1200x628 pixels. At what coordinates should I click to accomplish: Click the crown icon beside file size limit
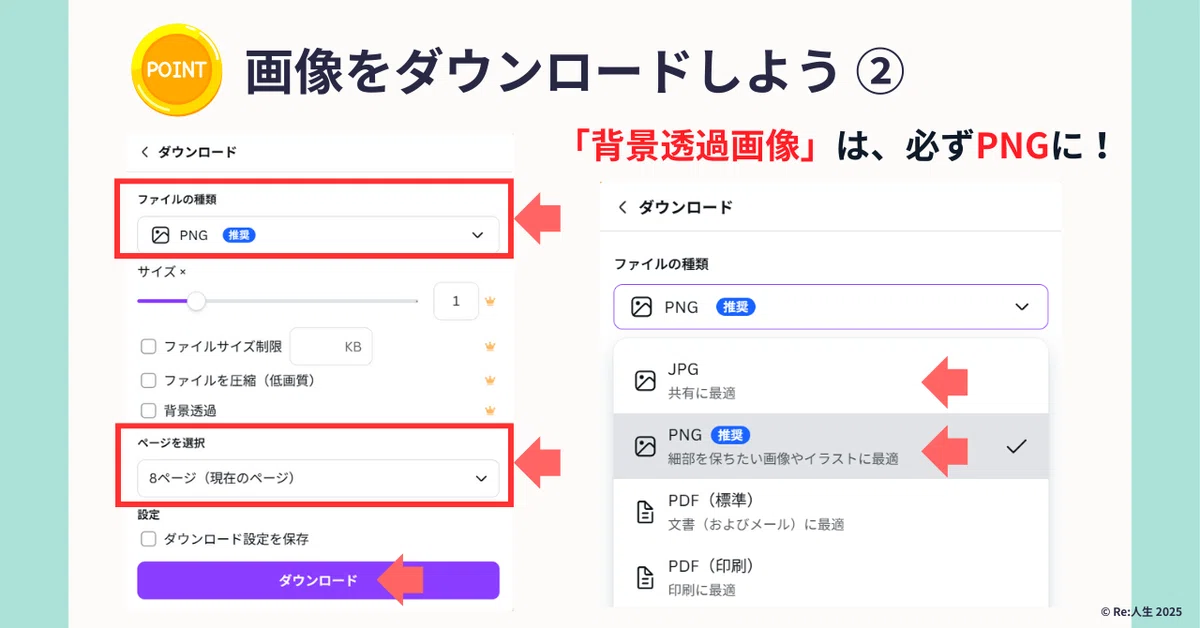[x=490, y=347]
